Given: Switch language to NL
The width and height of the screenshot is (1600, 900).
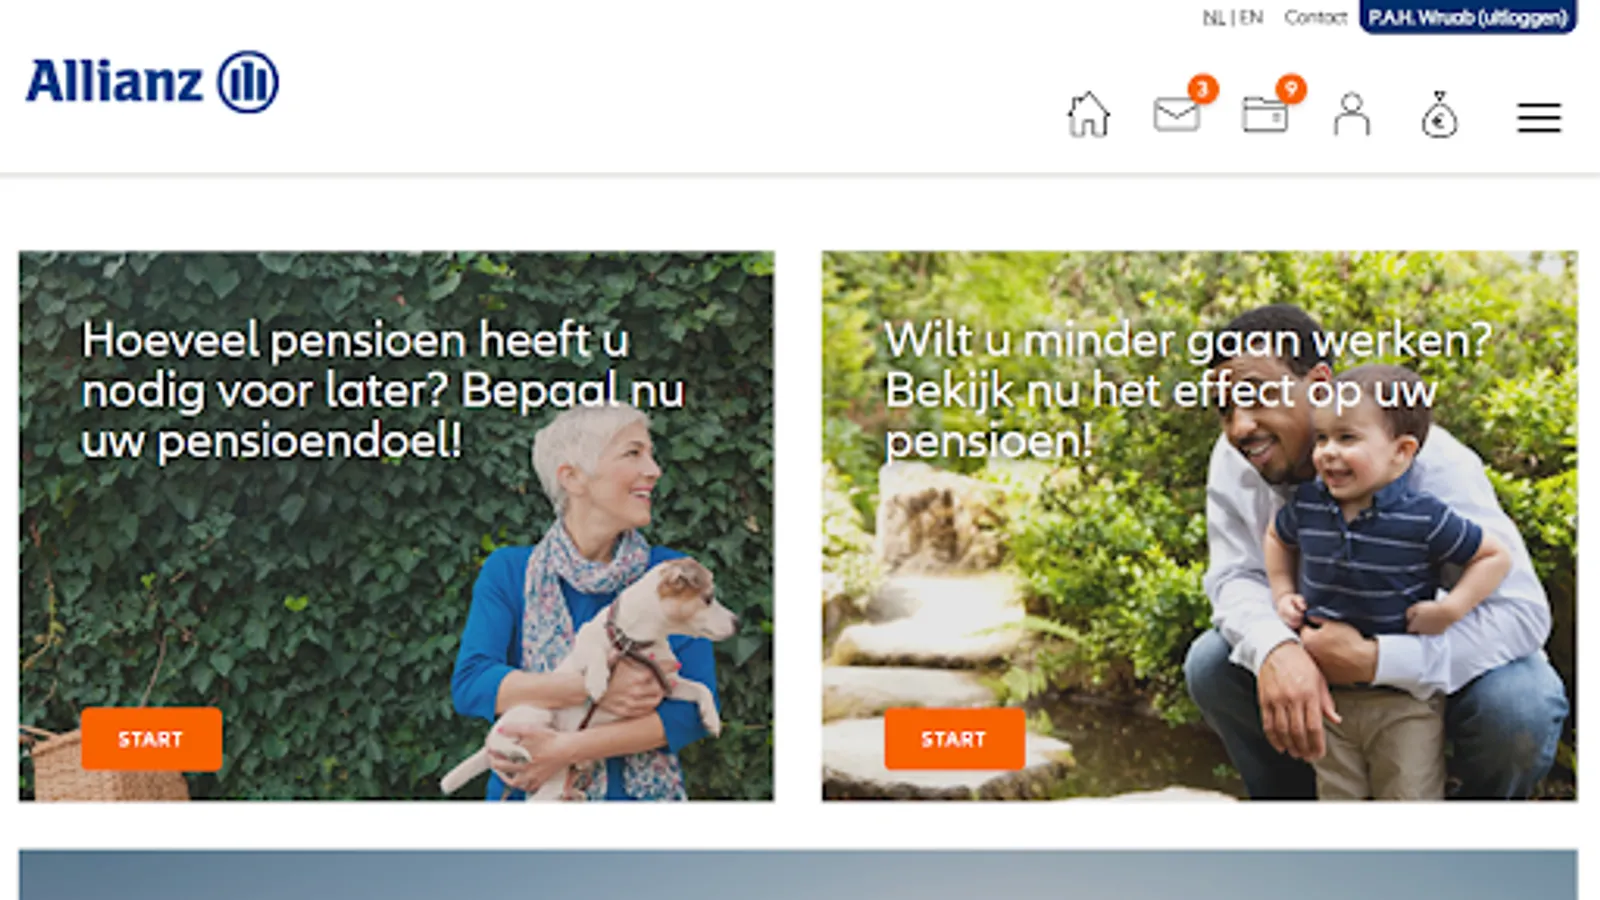Looking at the screenshot, I should [x=1213, y=17].
